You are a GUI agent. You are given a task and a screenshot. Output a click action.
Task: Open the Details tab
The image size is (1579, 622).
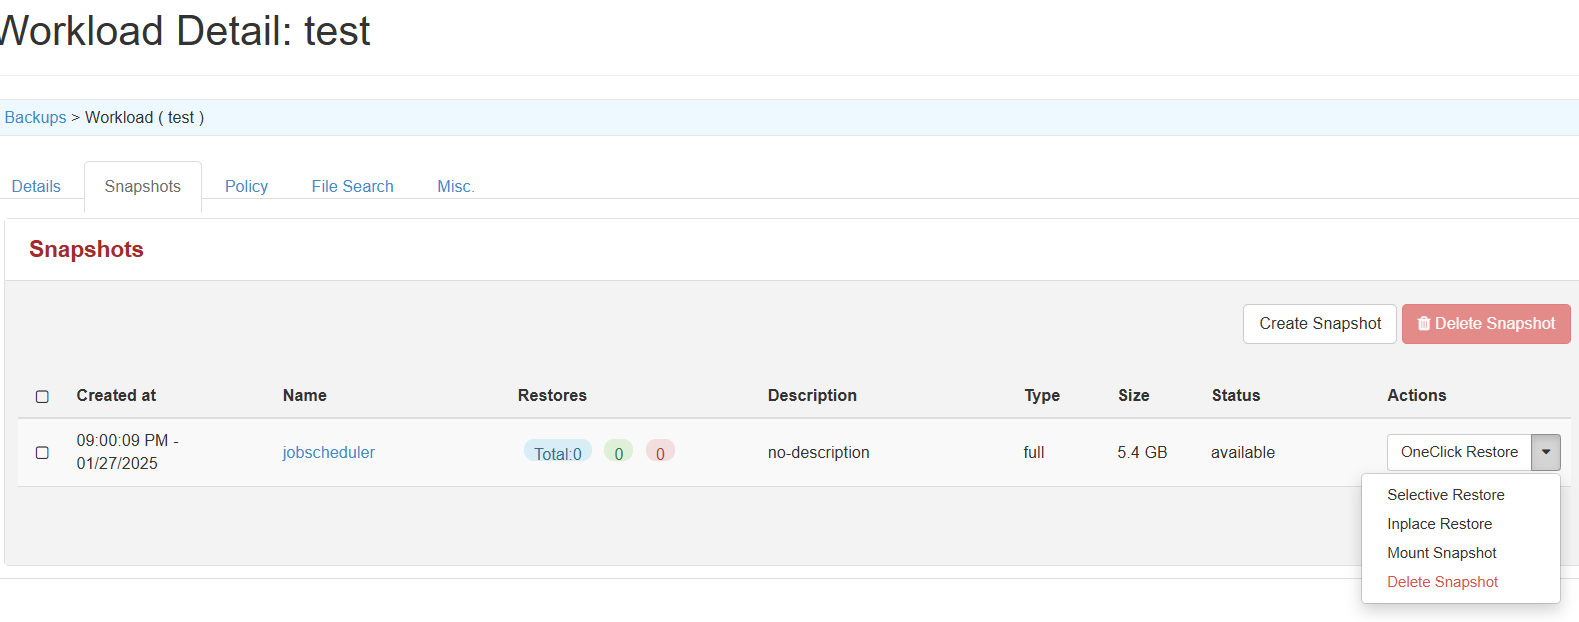point(36,186)
